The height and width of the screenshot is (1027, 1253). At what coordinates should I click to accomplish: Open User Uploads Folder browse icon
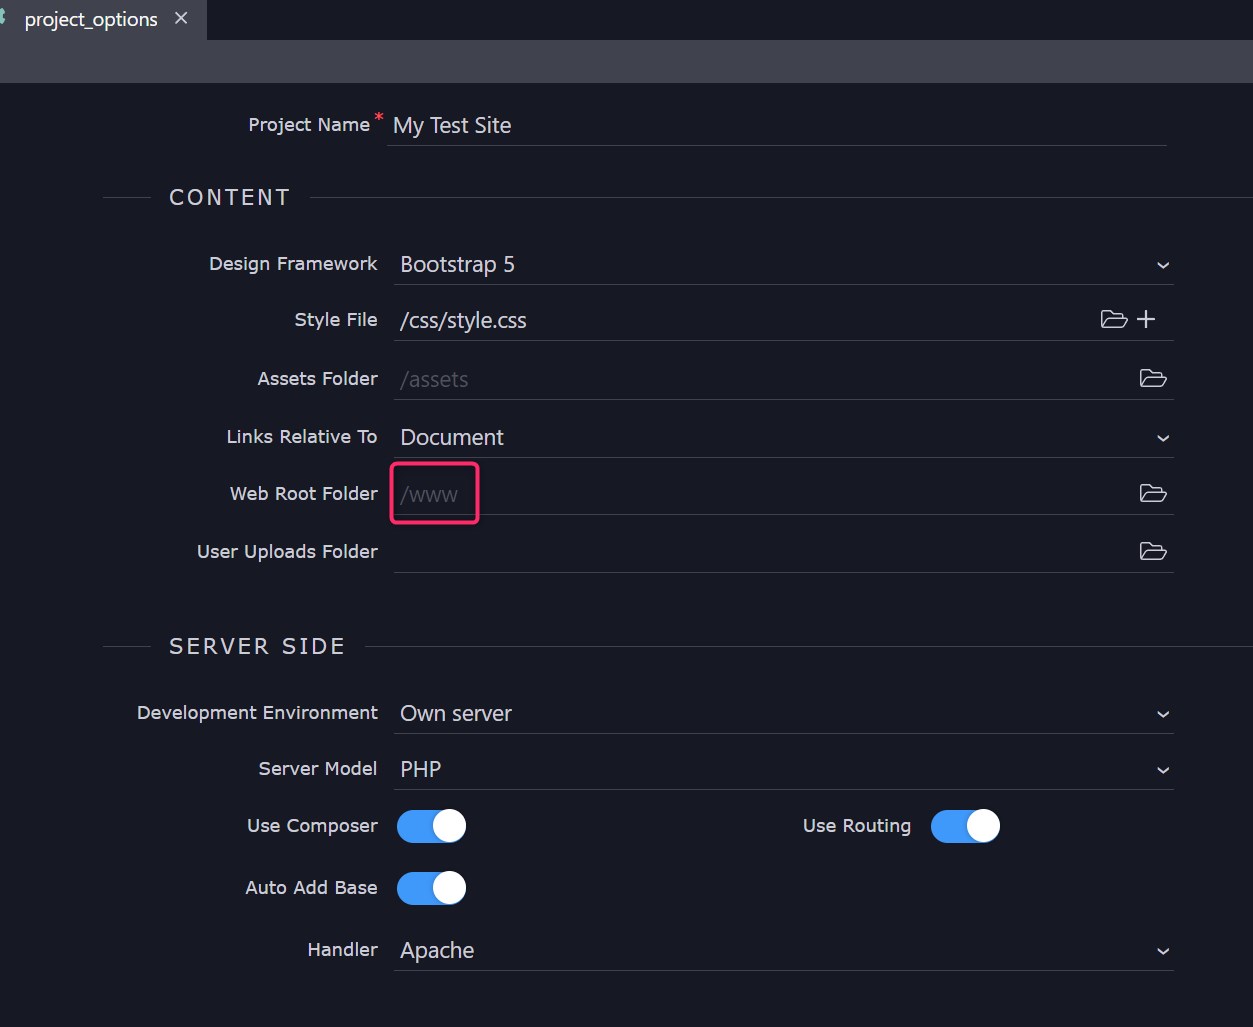coord(1152,551)
